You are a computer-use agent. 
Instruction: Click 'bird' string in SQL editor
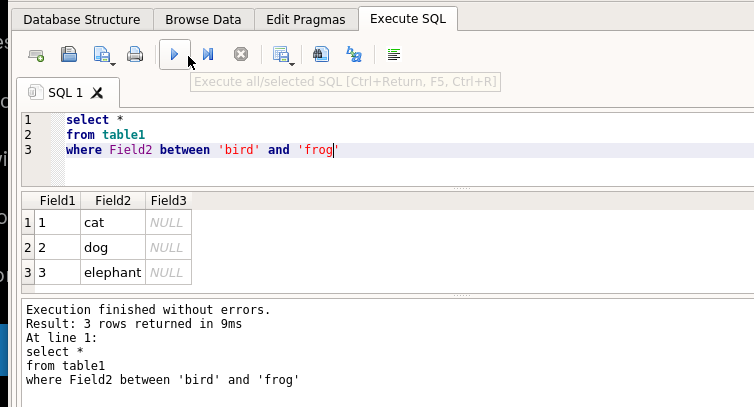point(239,150)
